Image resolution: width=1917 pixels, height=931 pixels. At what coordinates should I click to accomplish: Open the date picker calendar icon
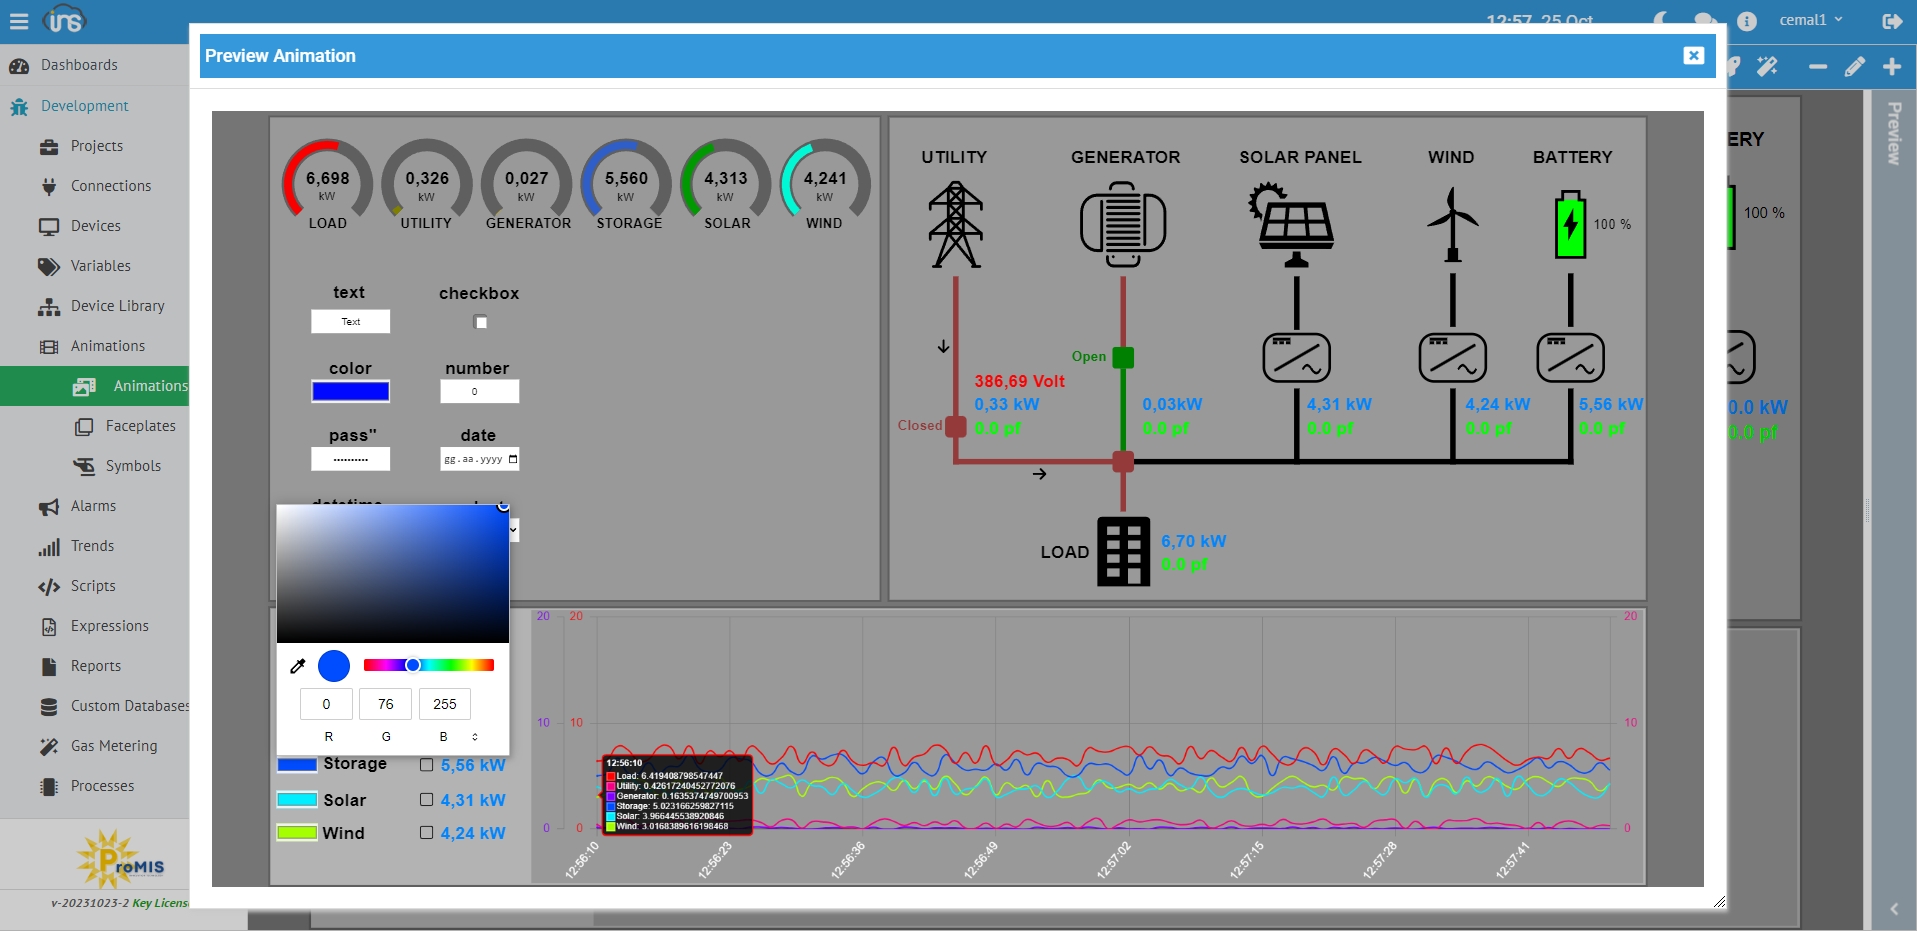513,459
